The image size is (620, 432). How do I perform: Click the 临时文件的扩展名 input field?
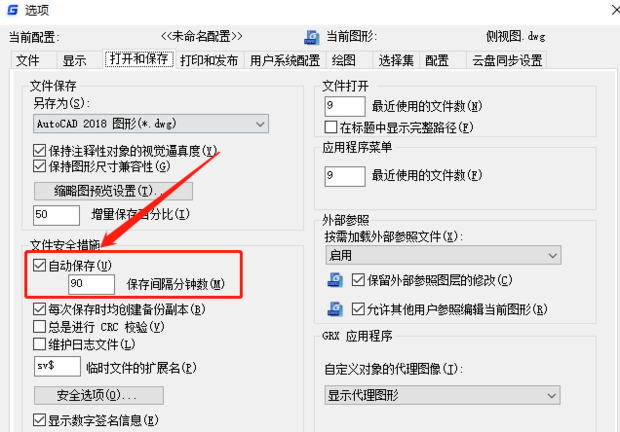57,366
